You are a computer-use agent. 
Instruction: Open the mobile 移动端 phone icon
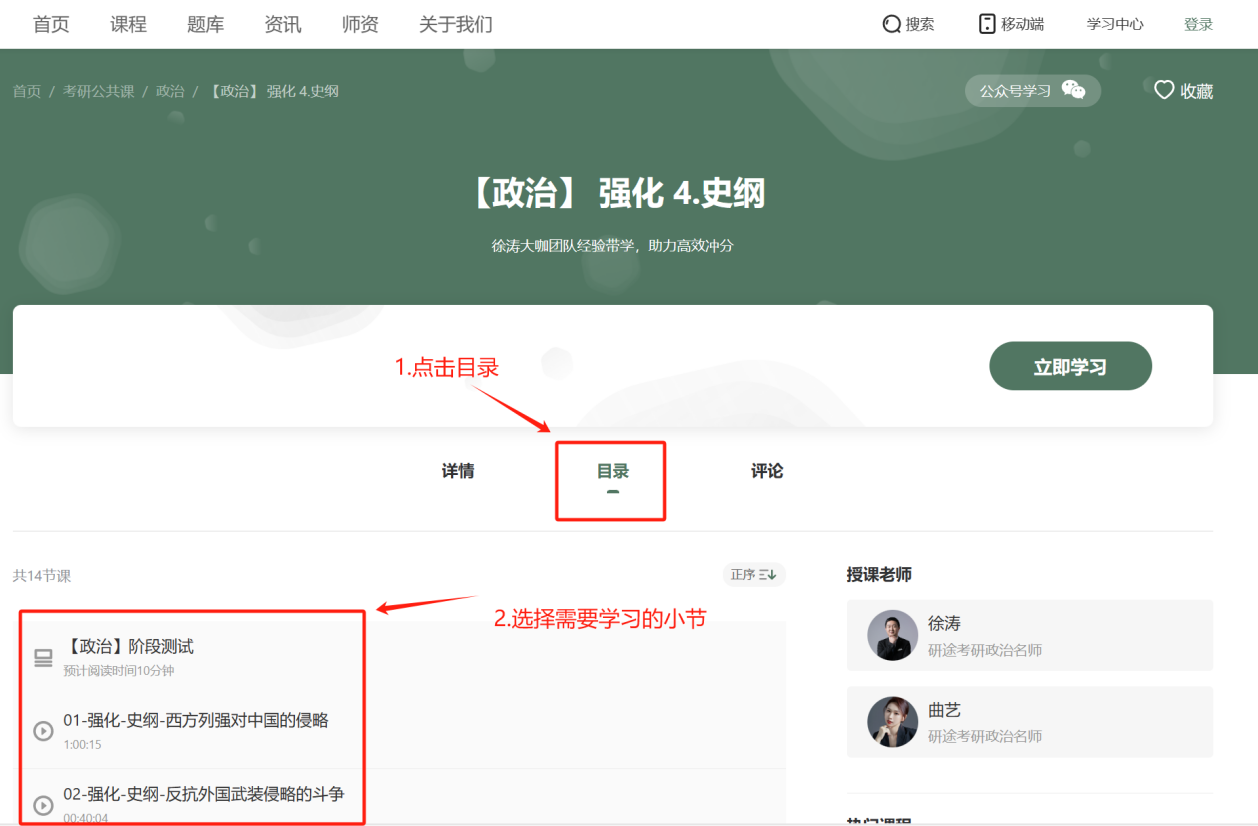tap(987, 24)
